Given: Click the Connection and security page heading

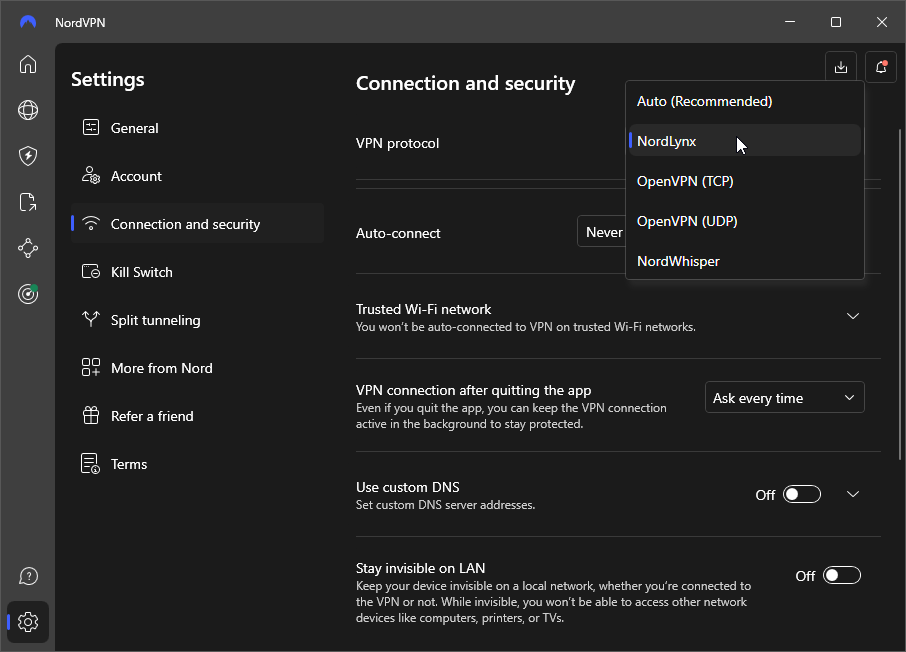Looking at the screenshot, I should point(465,83).
